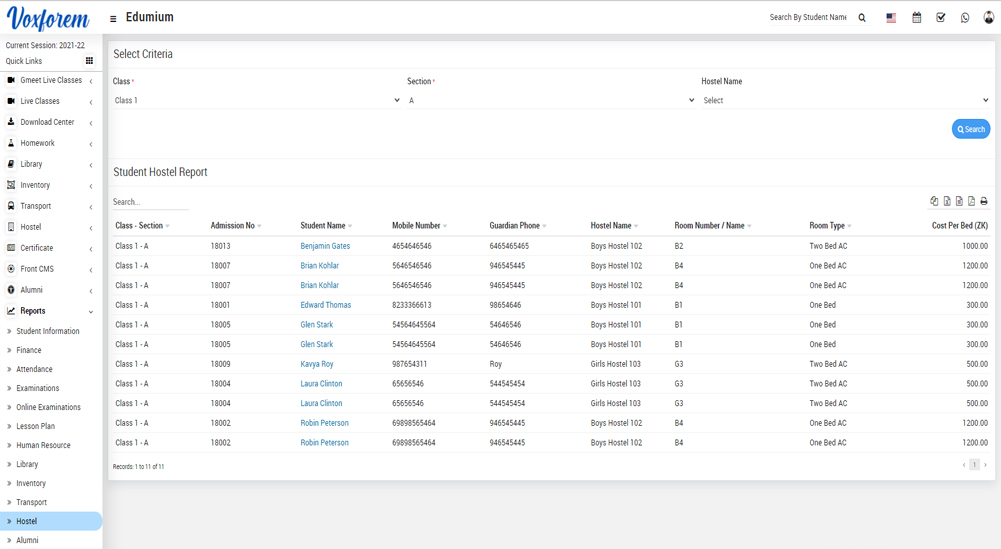Export the report as PDF
1001x549 pixels.
tap(971, 201)
